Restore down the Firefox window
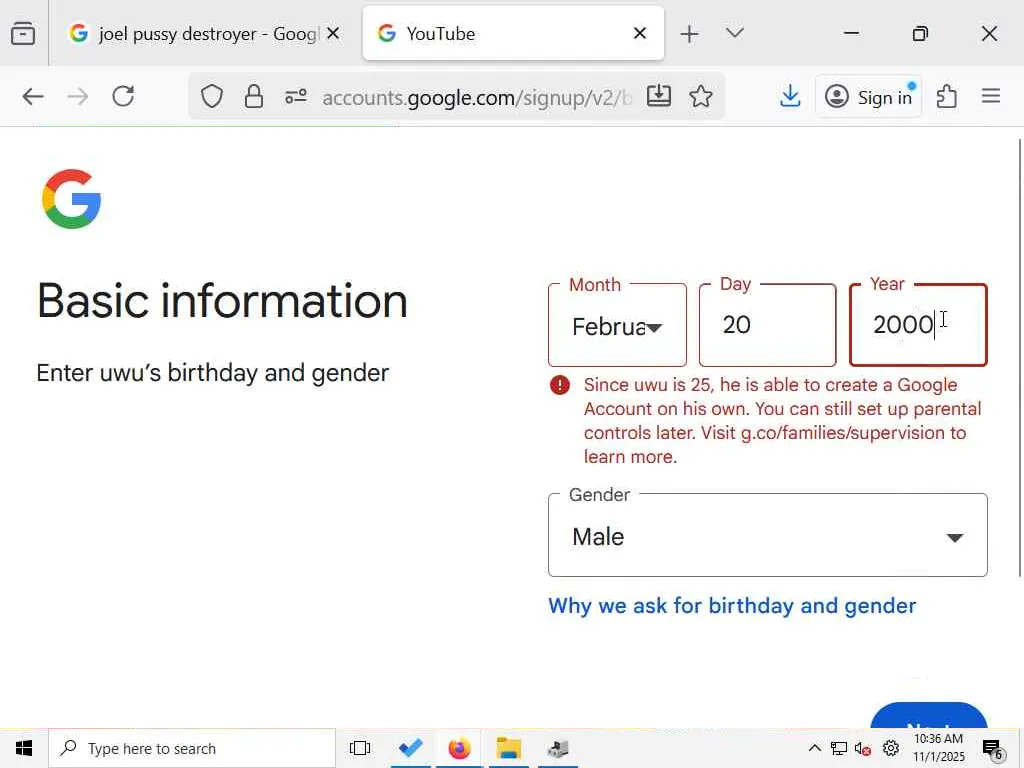This screenshot has width=1024, height=768. pos(920,33)
